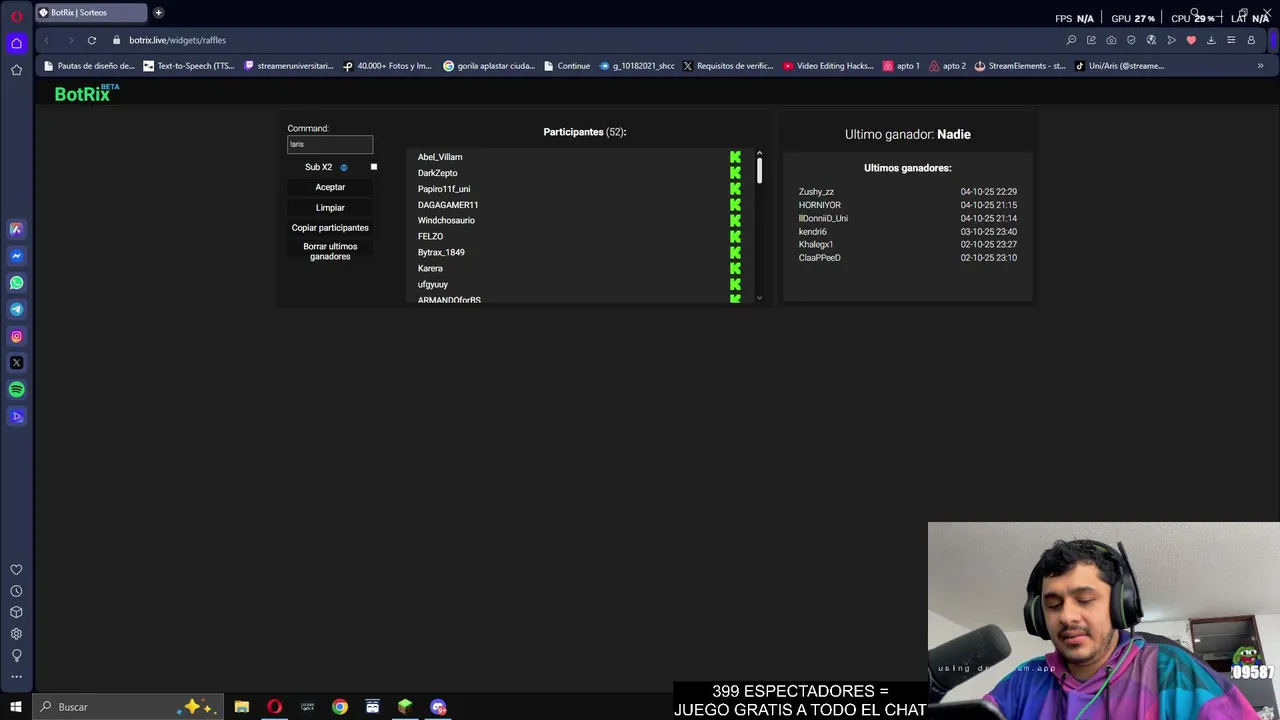Screen dimensions: 1280x720
Task: Open Messenger in the sidebar
Action: [x=16, y=256]
